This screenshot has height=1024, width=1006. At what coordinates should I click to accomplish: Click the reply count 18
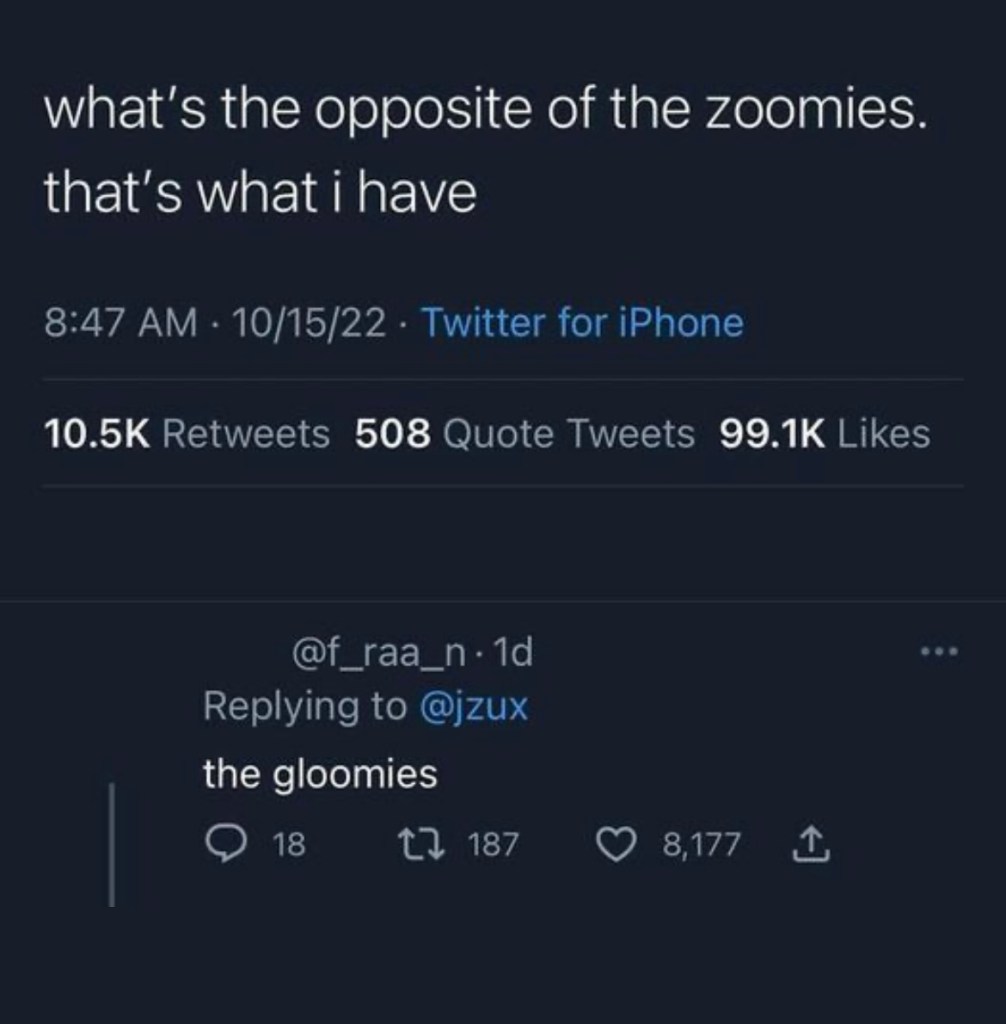point(289,846)
